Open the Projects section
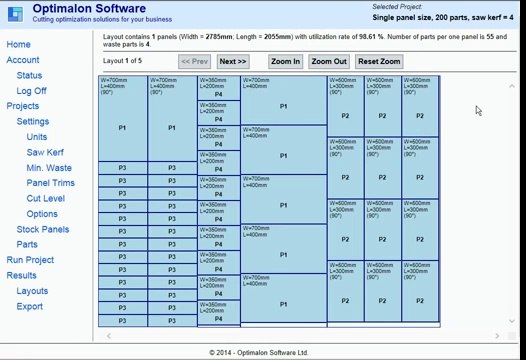This screenshot has width=526, height=360. tap(23, 106)
